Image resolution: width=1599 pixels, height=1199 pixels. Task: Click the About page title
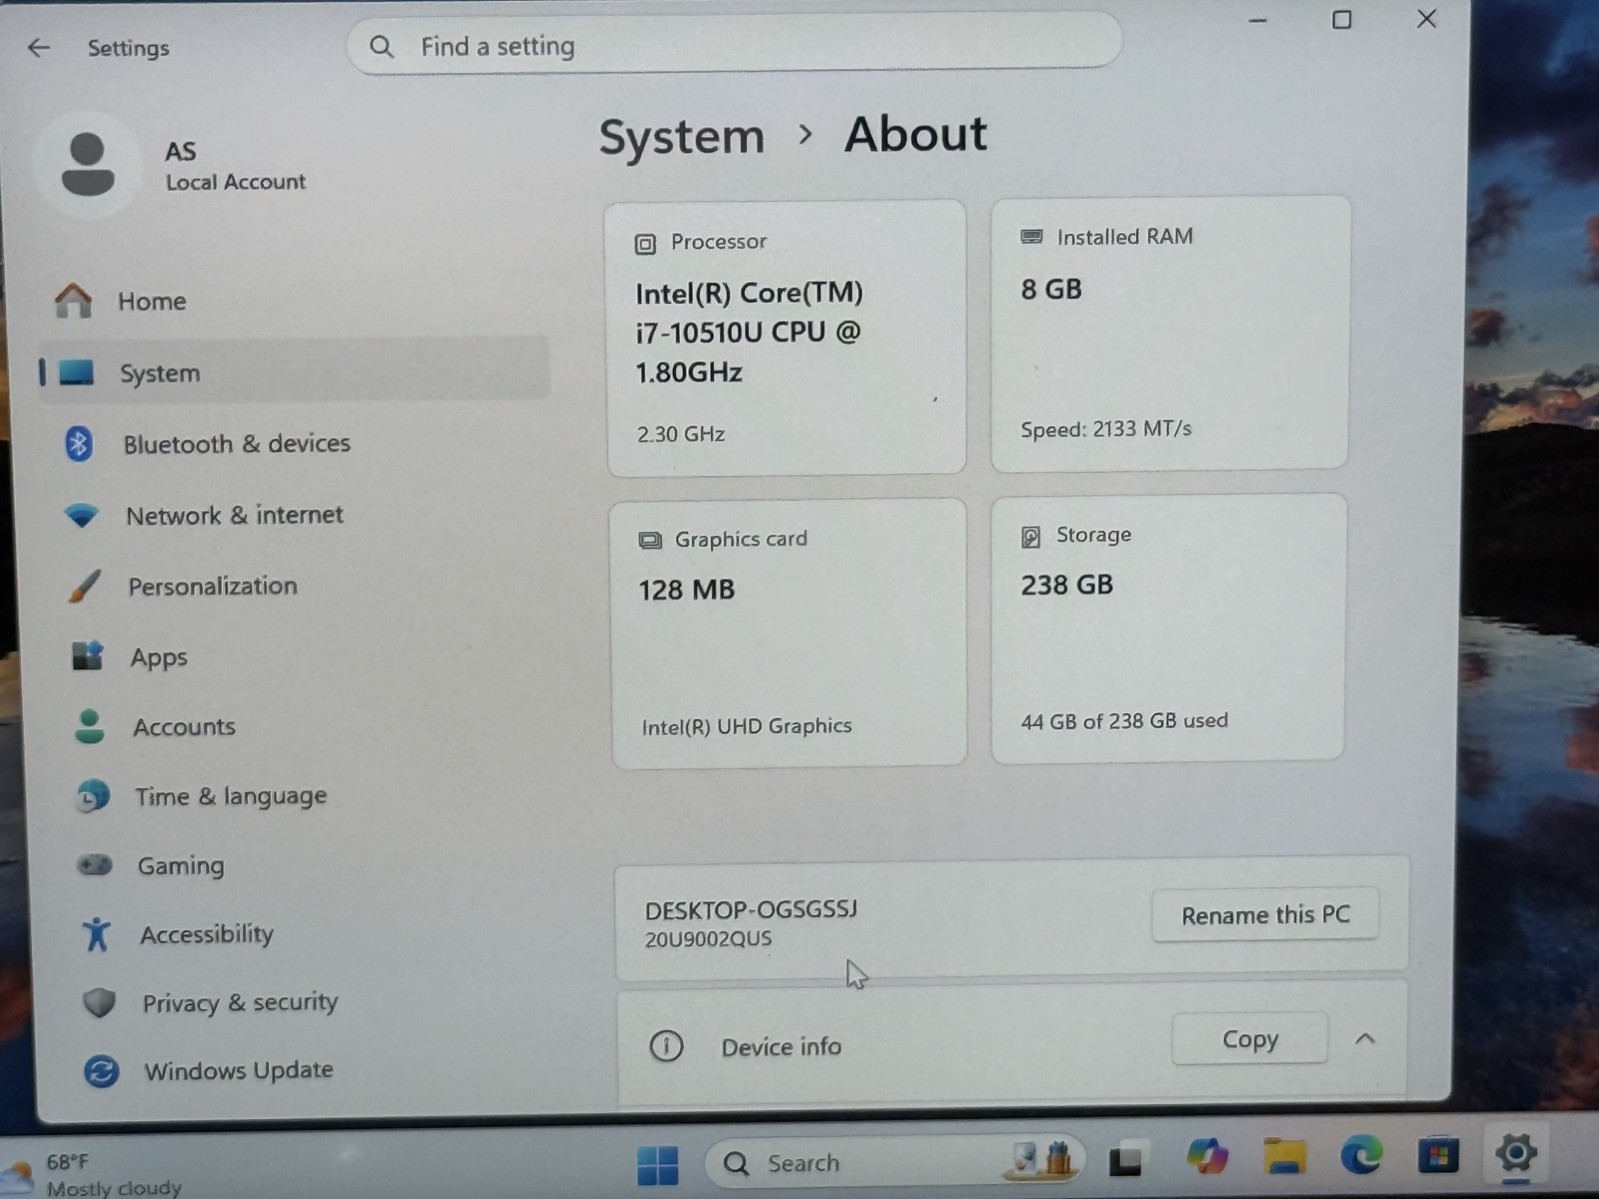coord(915,134)
